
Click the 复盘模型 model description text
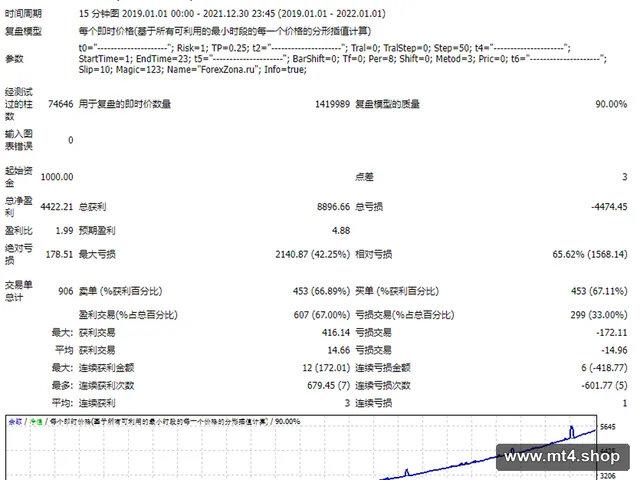coord(224,31)
